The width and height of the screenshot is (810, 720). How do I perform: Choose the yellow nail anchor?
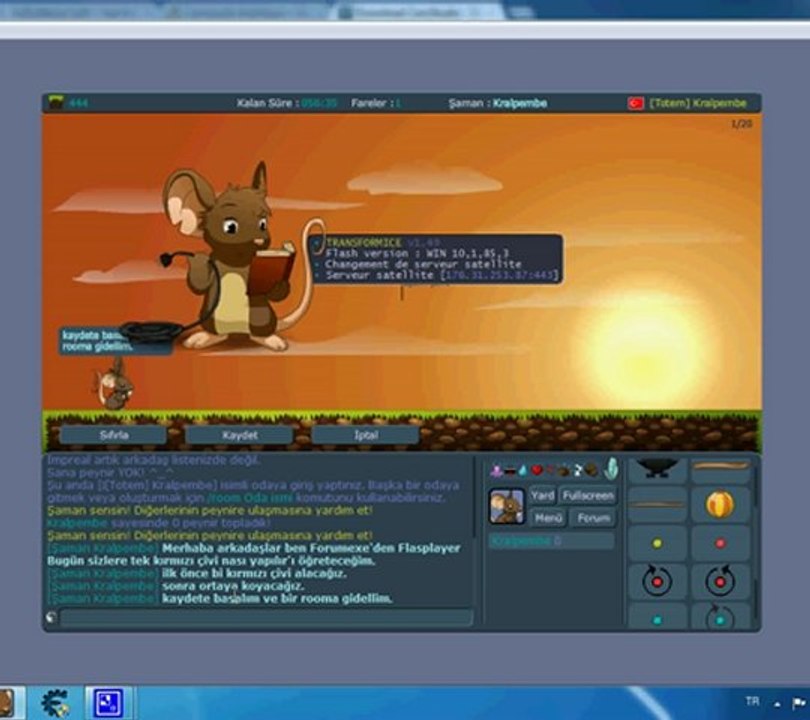(x=657, y=543)
